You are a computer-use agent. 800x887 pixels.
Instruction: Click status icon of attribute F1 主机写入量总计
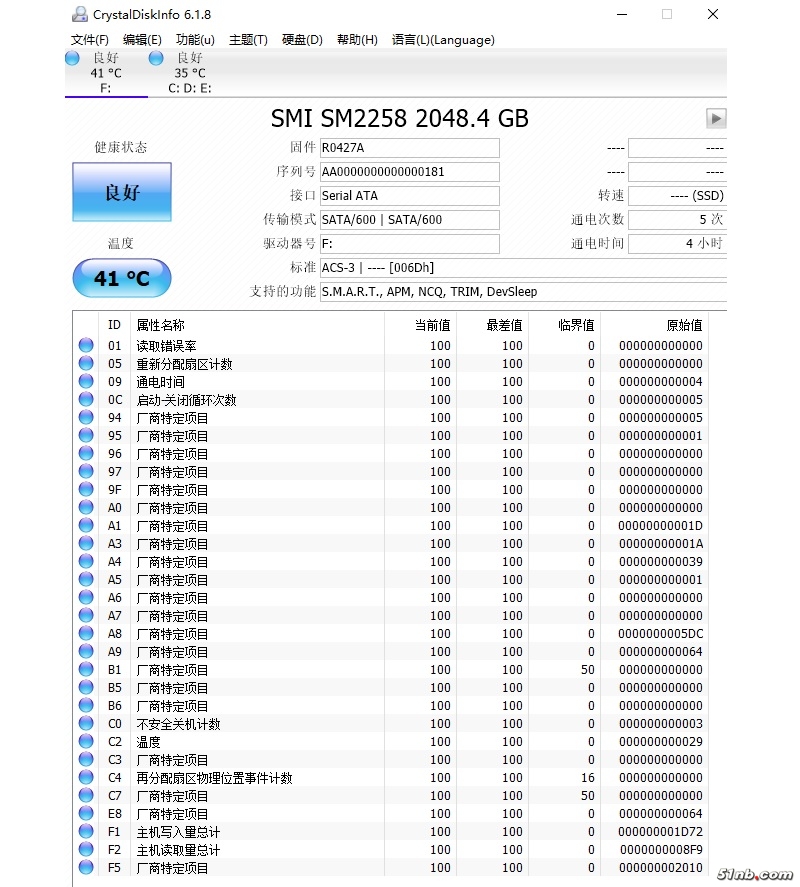[x=86, y=832]
